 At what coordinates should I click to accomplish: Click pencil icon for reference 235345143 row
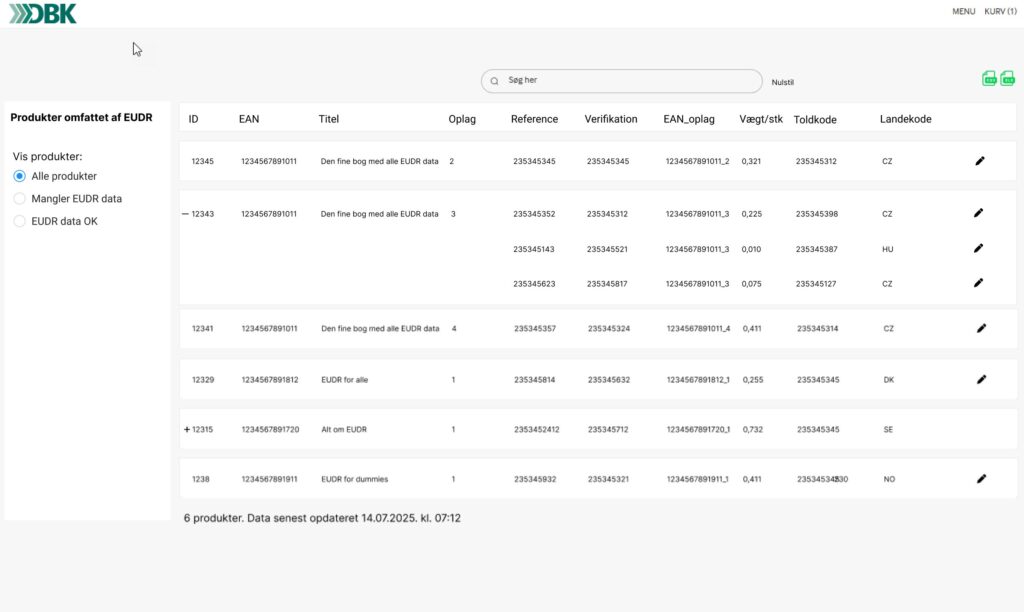click(979, 248)
